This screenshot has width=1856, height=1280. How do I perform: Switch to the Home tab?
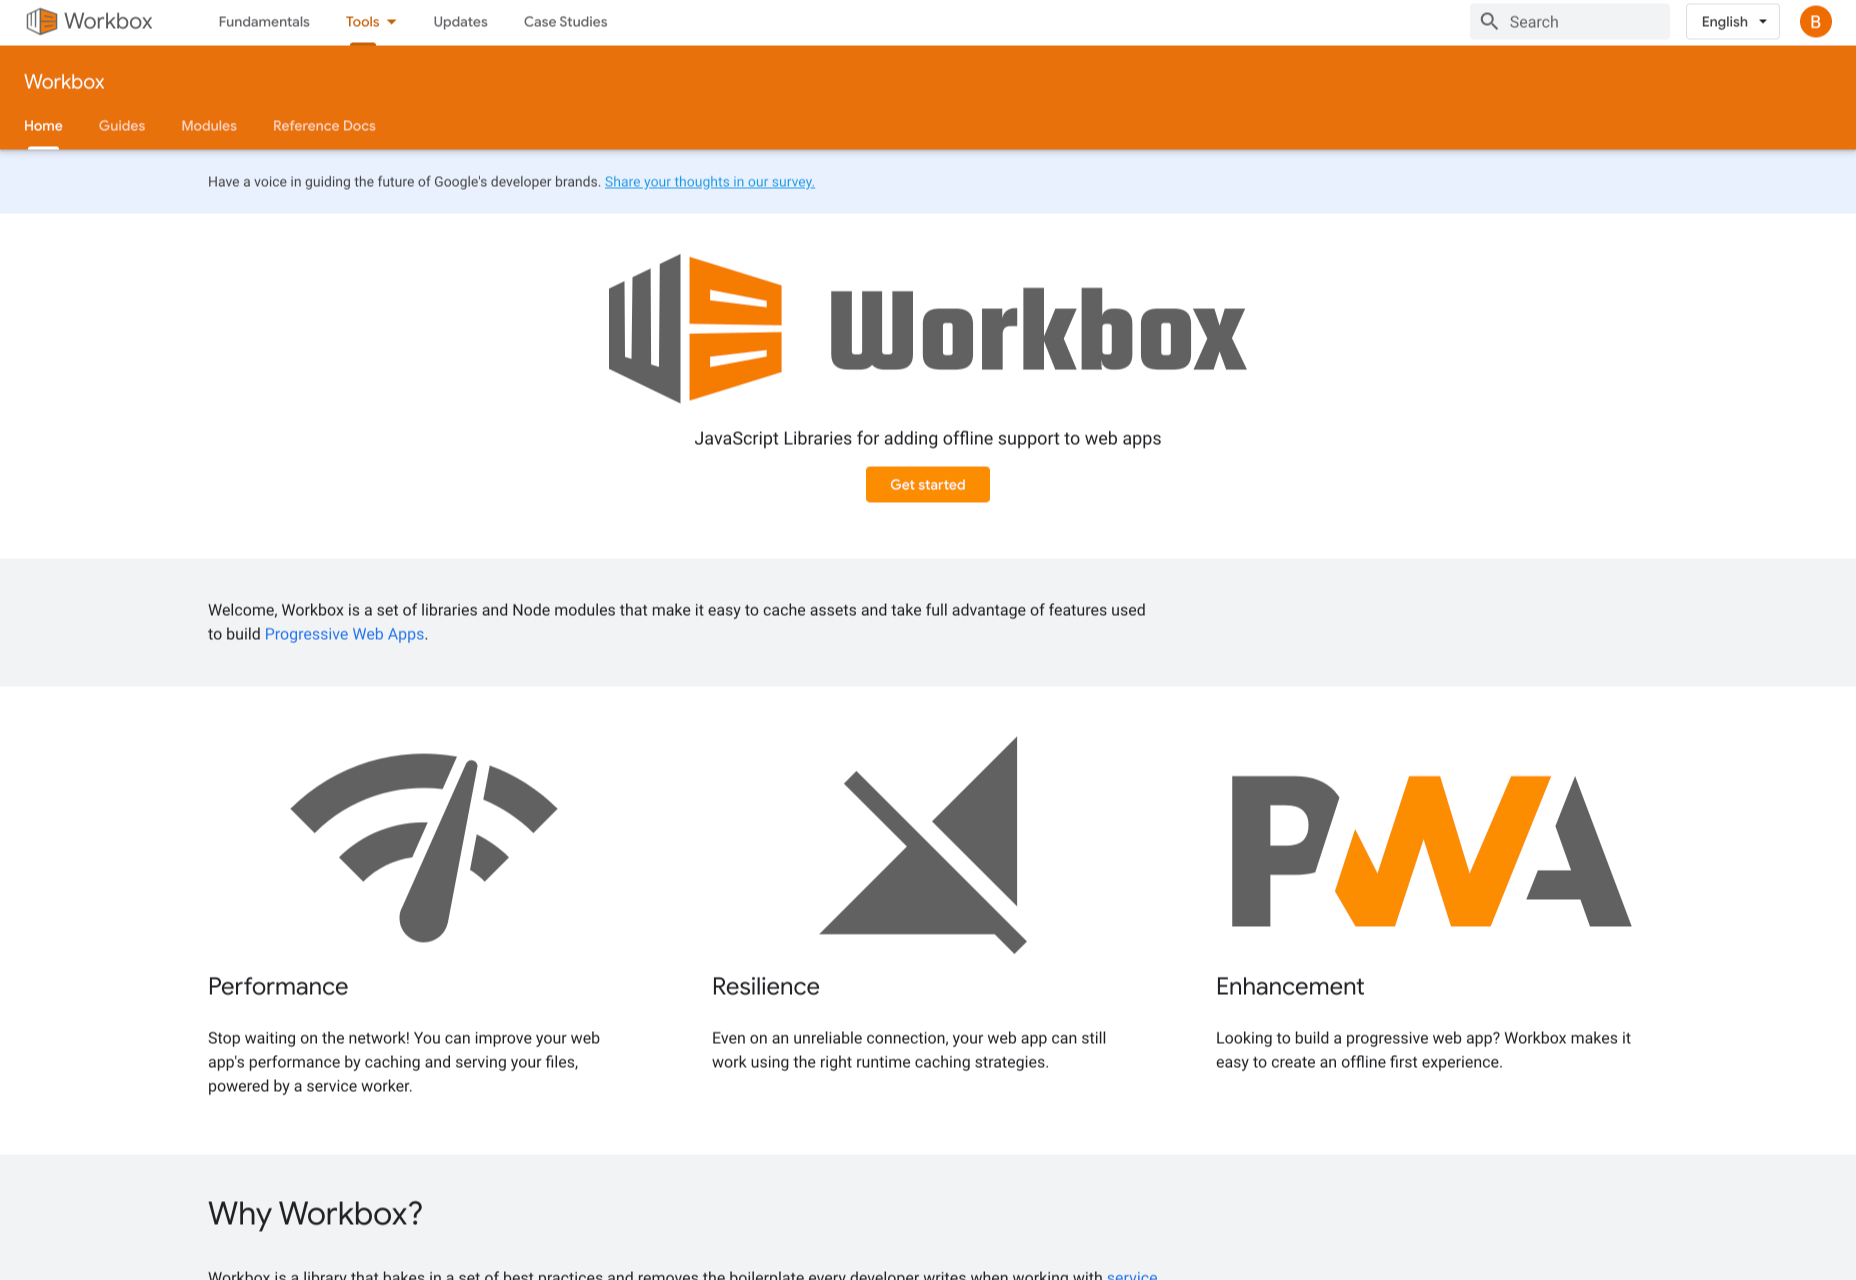pos(43,126)
